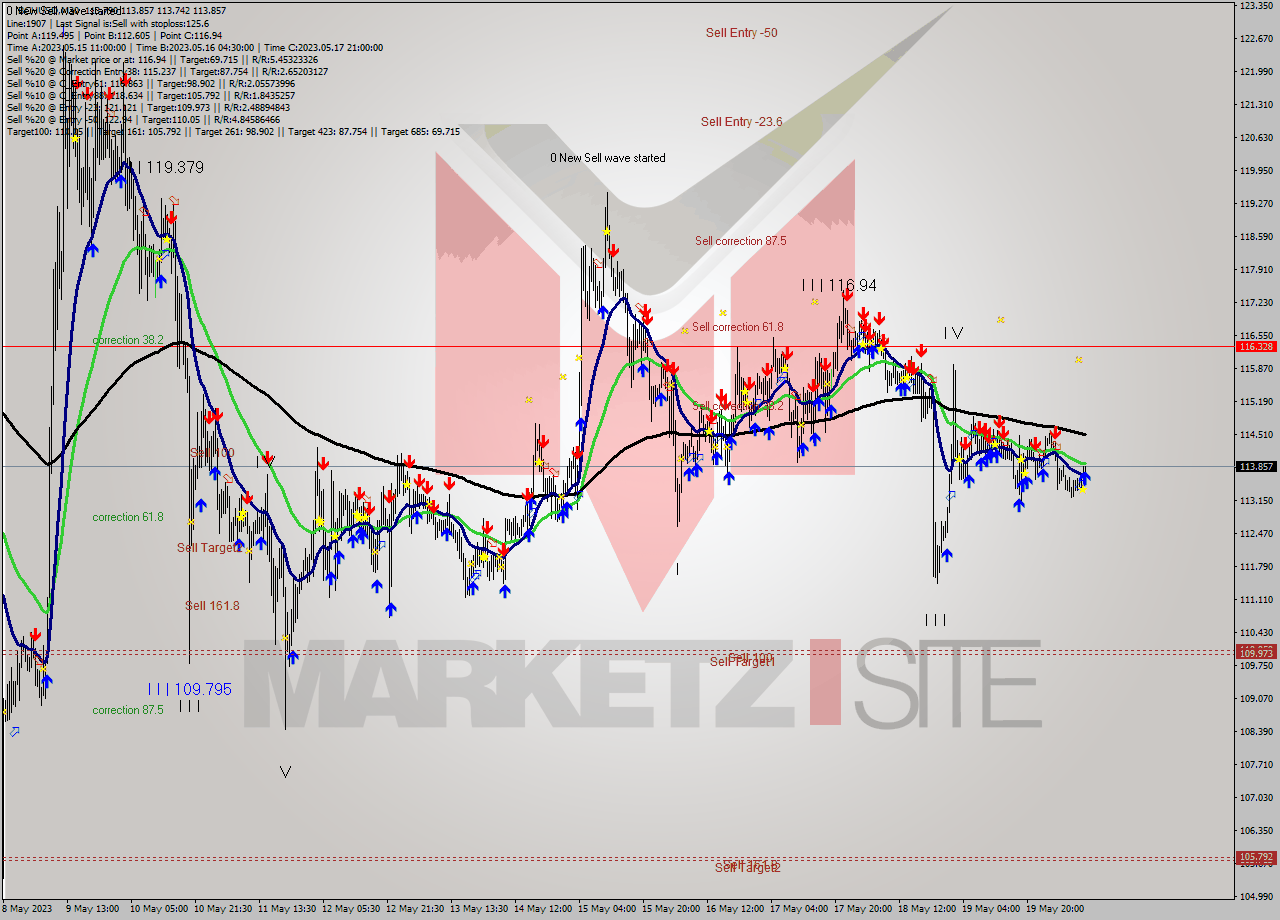Select the '0 New Sell wave started' annotation
This screenshot has width=1280, height=920.
(x=608, y=158)
